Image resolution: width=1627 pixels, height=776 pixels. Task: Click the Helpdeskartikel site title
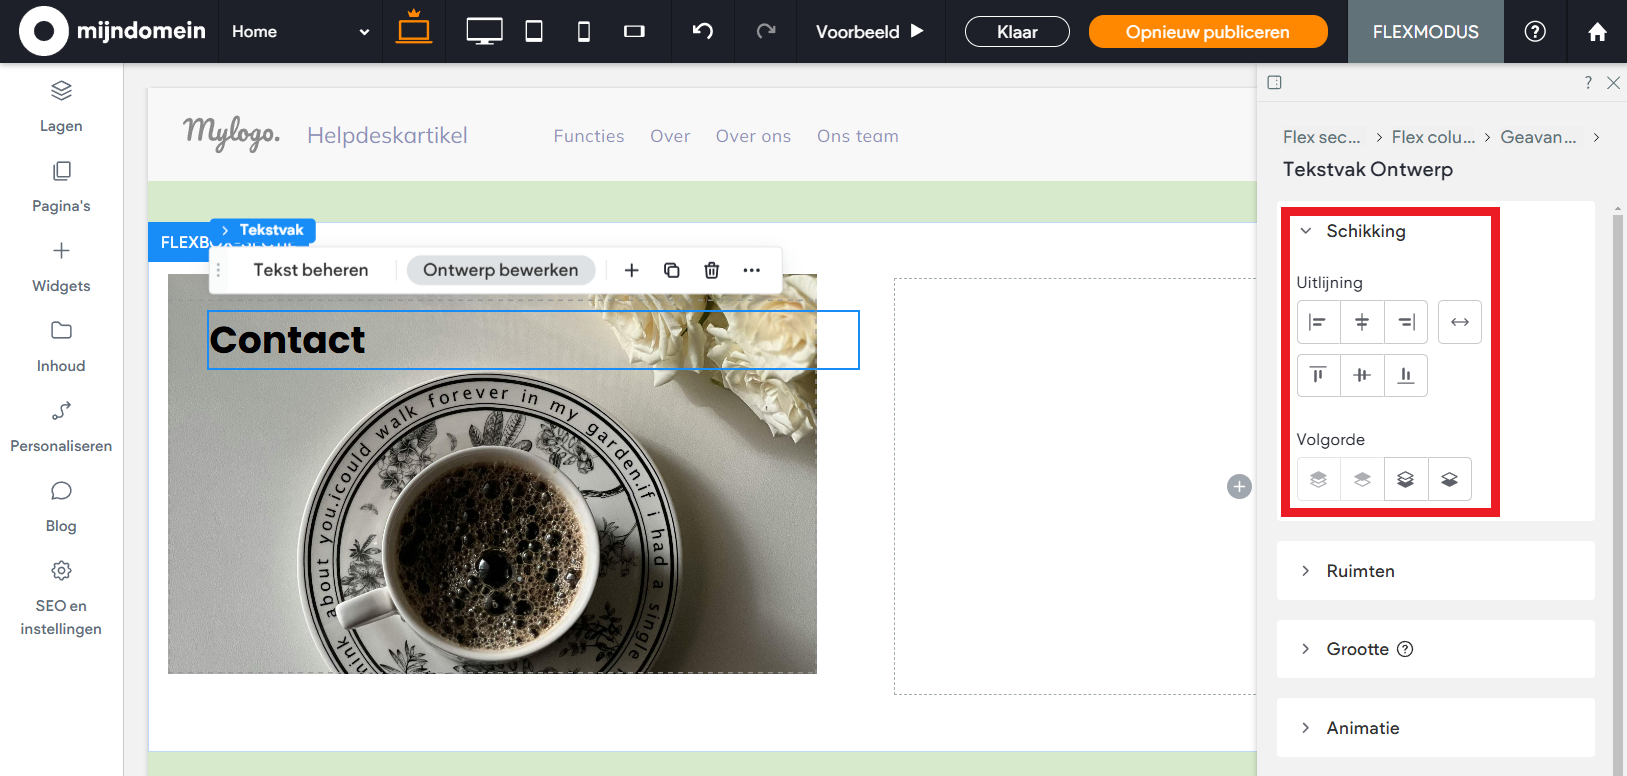tap(387, 135)
